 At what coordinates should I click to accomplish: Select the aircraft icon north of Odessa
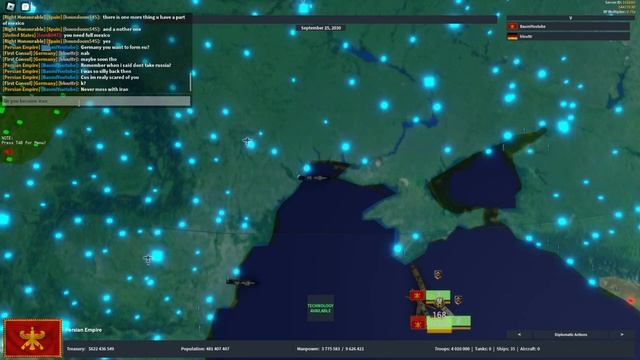click(247, 141)
